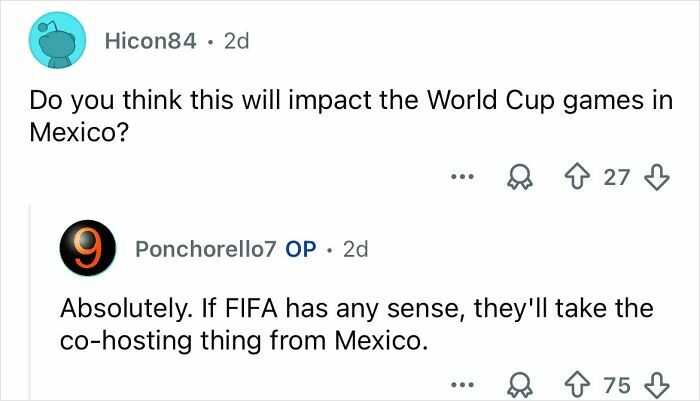Open Ponchorello7's avatar with number 9

pyautogui.click(x=89, y=250)
